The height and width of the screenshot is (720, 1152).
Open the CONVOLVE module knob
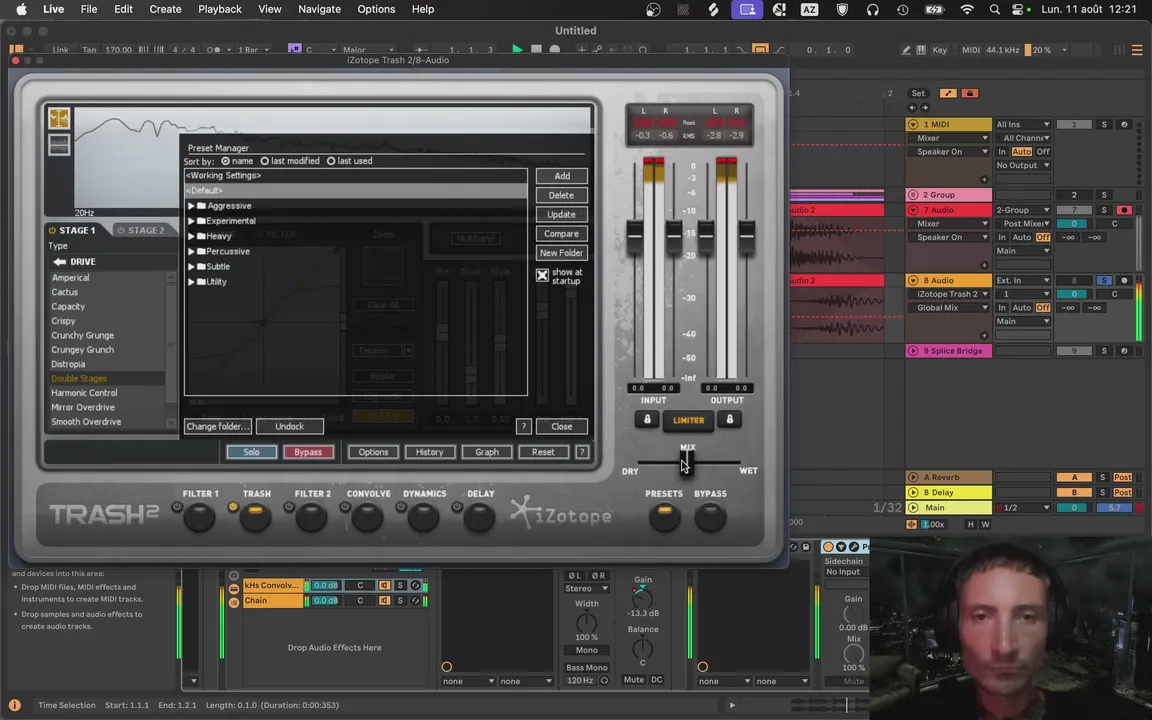click(x=367, y=517)
